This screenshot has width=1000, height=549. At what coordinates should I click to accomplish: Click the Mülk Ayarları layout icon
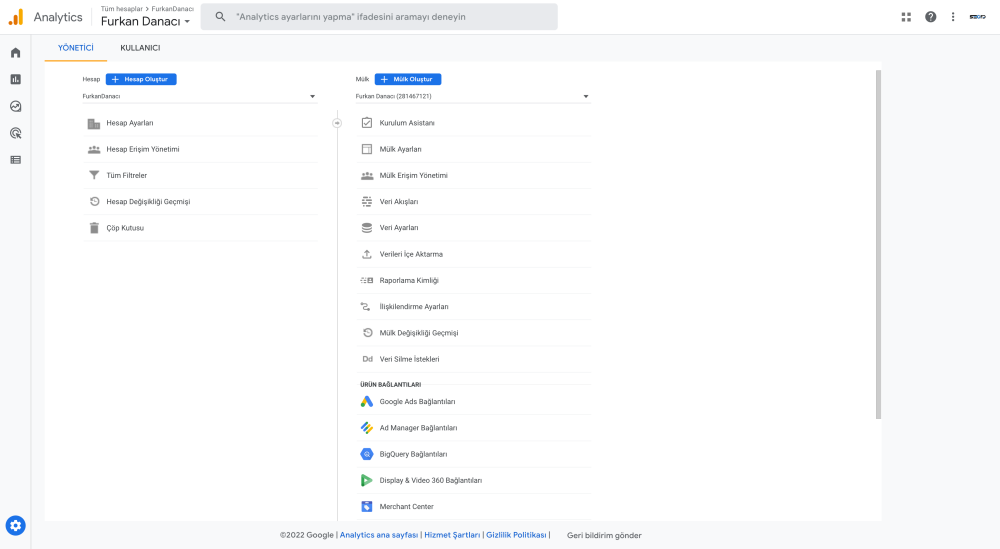(x=367, y=149)
